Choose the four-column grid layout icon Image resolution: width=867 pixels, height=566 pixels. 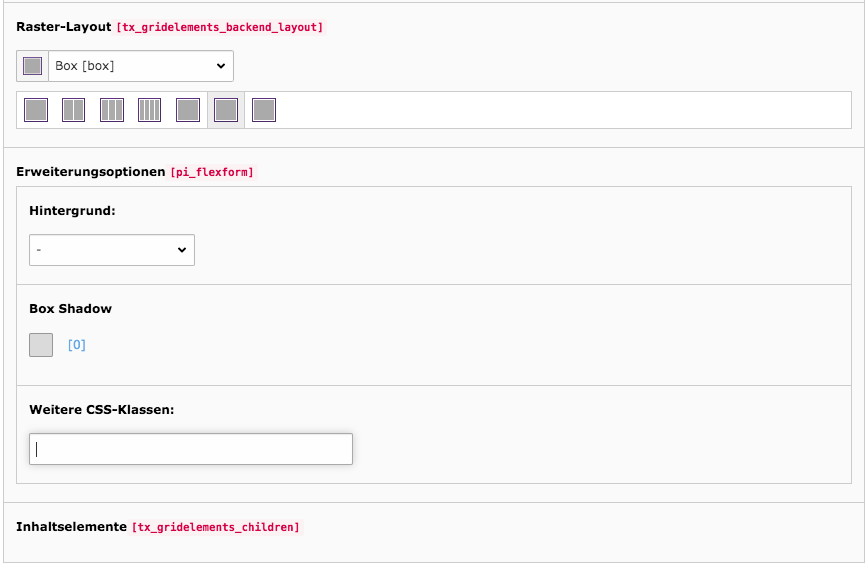click(149, 110)
